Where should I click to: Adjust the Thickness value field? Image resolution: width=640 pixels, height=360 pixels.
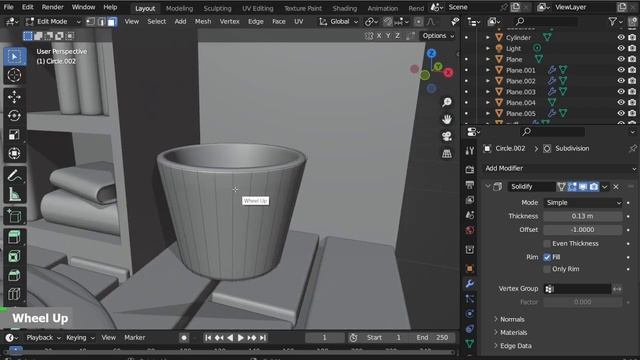tap(582, 216)
